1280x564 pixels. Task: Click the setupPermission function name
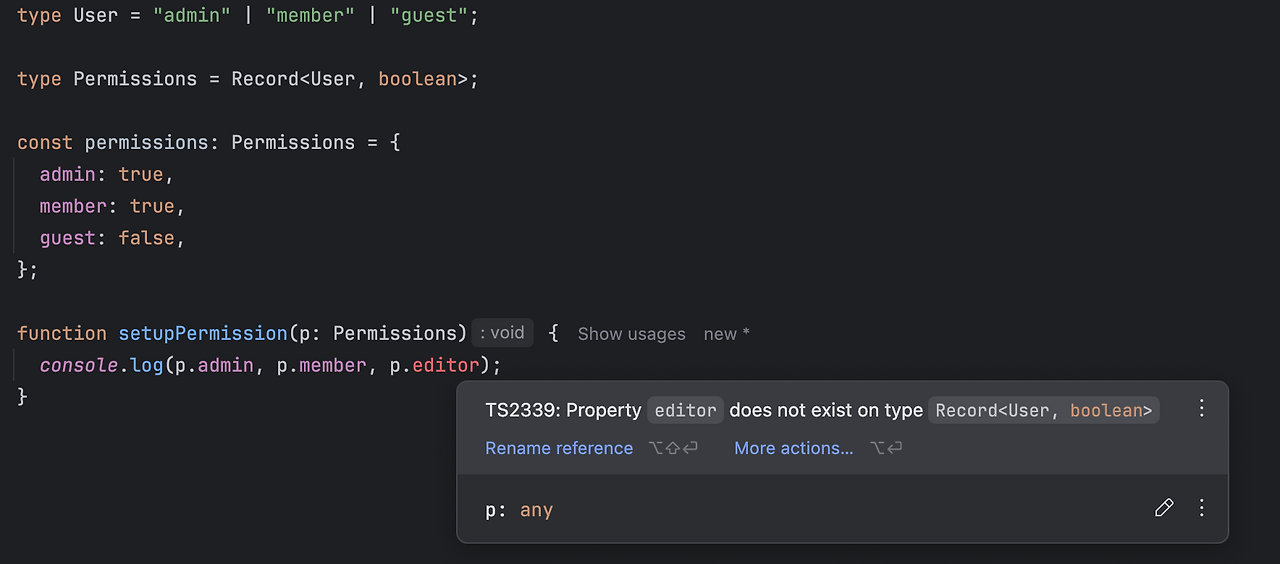coord(203,333)
